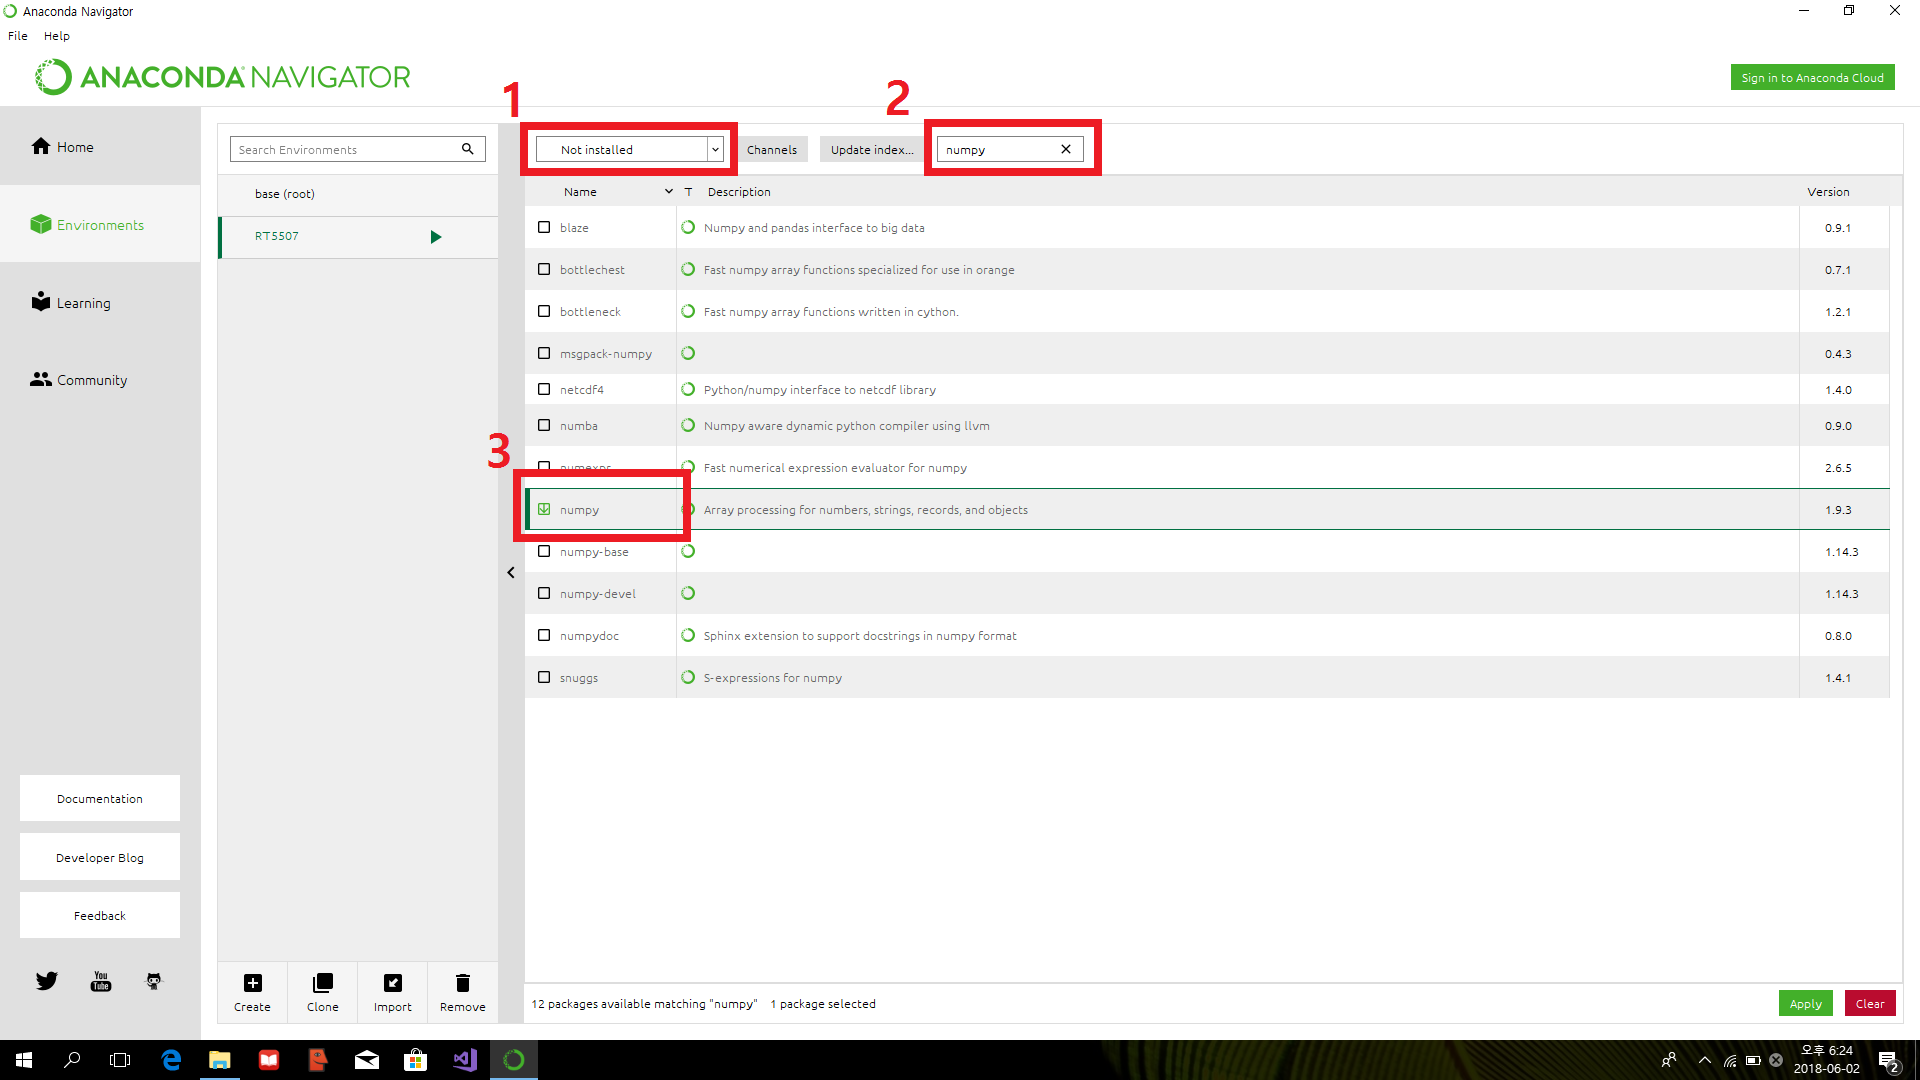This screenshot has width=1920, height=1080.
Task: Open the File menu
Action: tap(18, 36)
